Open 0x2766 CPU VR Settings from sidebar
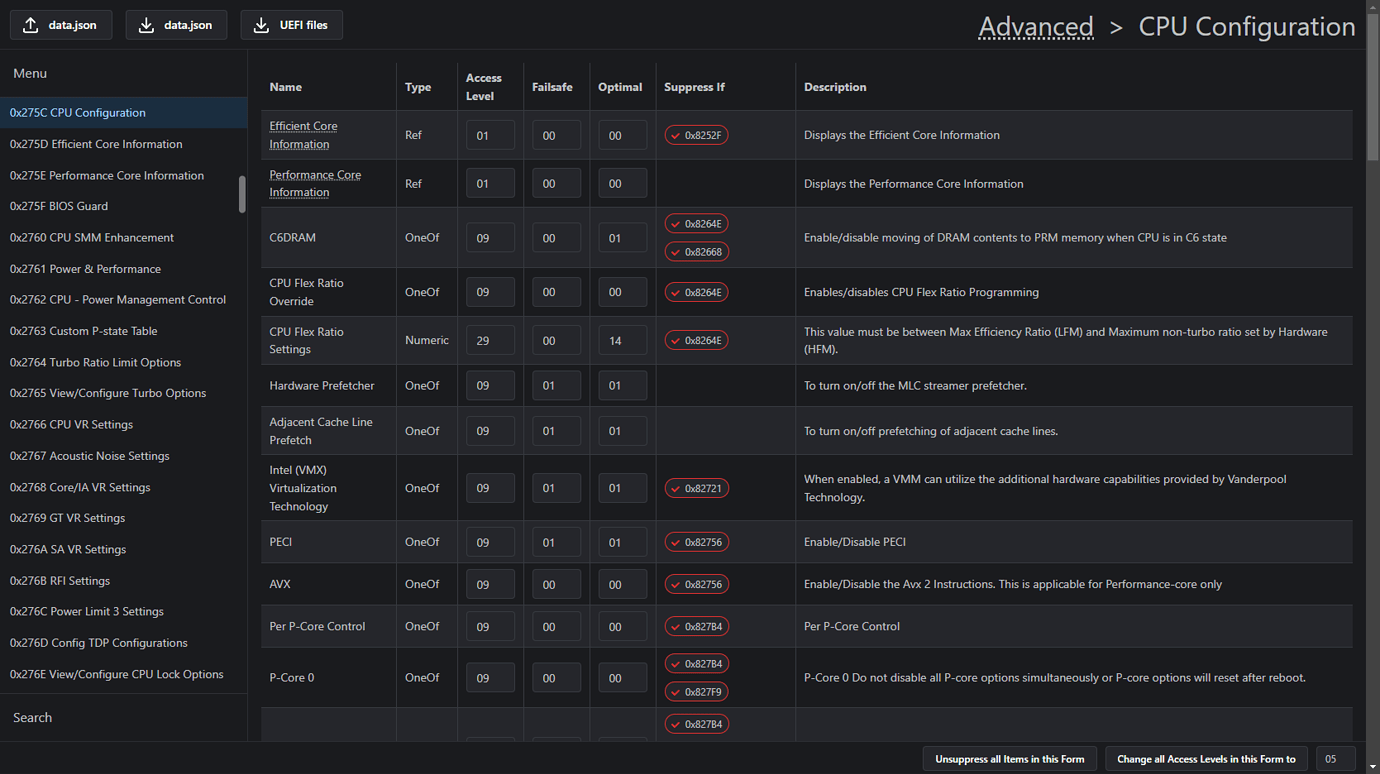This screenshot has height=774, width=1380. tap(71, 424)
